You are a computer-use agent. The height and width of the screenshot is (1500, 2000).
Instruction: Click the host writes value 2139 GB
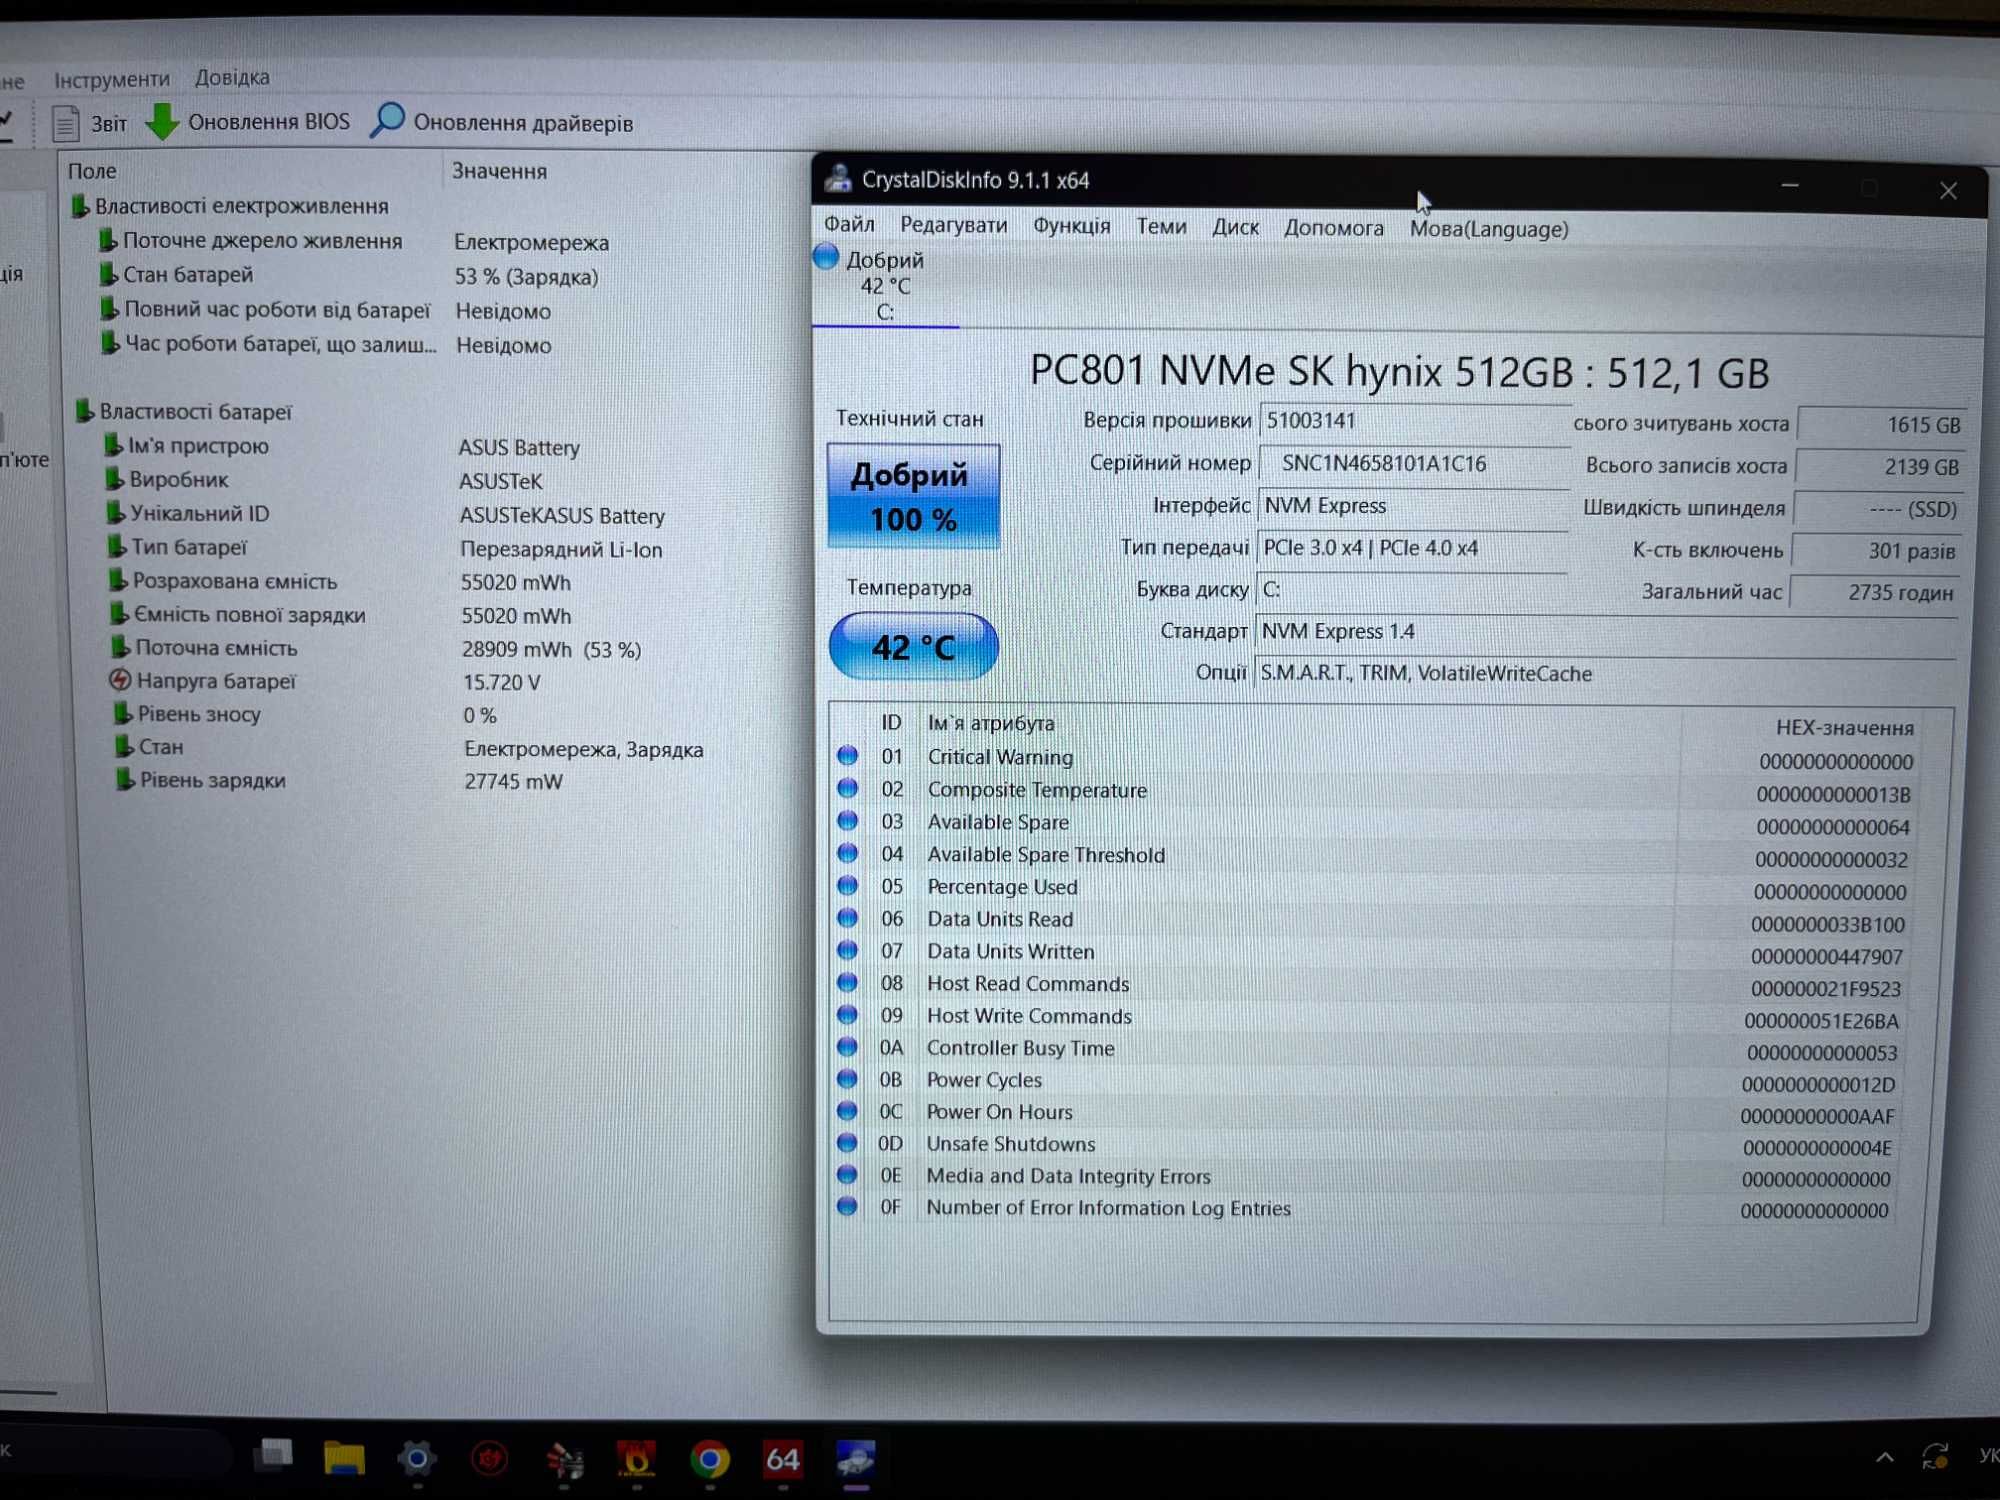(1880, 467)
